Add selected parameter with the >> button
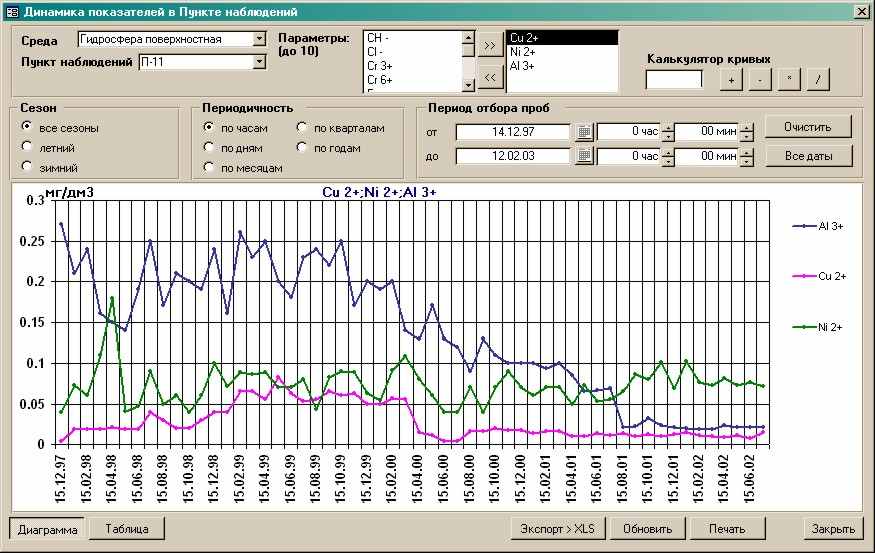Screen dimensions: 875x553 (490, 45)
